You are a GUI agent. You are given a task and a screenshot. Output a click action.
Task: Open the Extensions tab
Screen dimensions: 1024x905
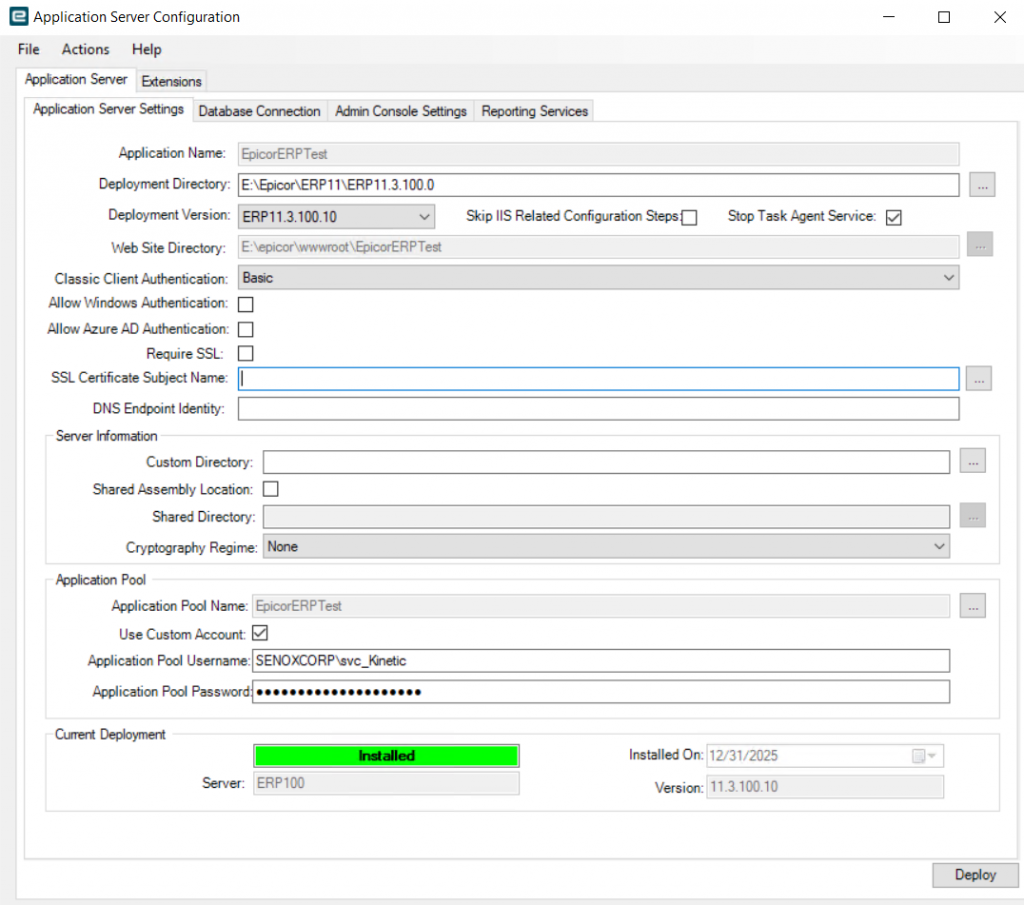tap(171, 81)
